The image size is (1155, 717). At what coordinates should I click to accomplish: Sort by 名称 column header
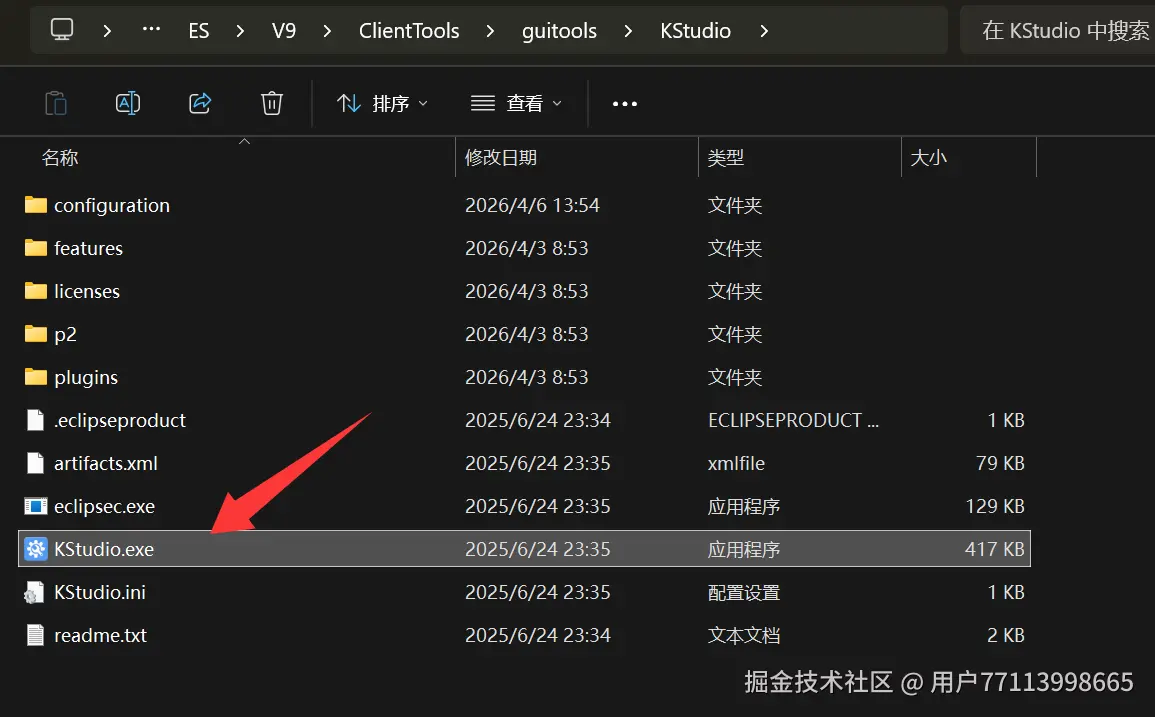(x=60, y=158)
